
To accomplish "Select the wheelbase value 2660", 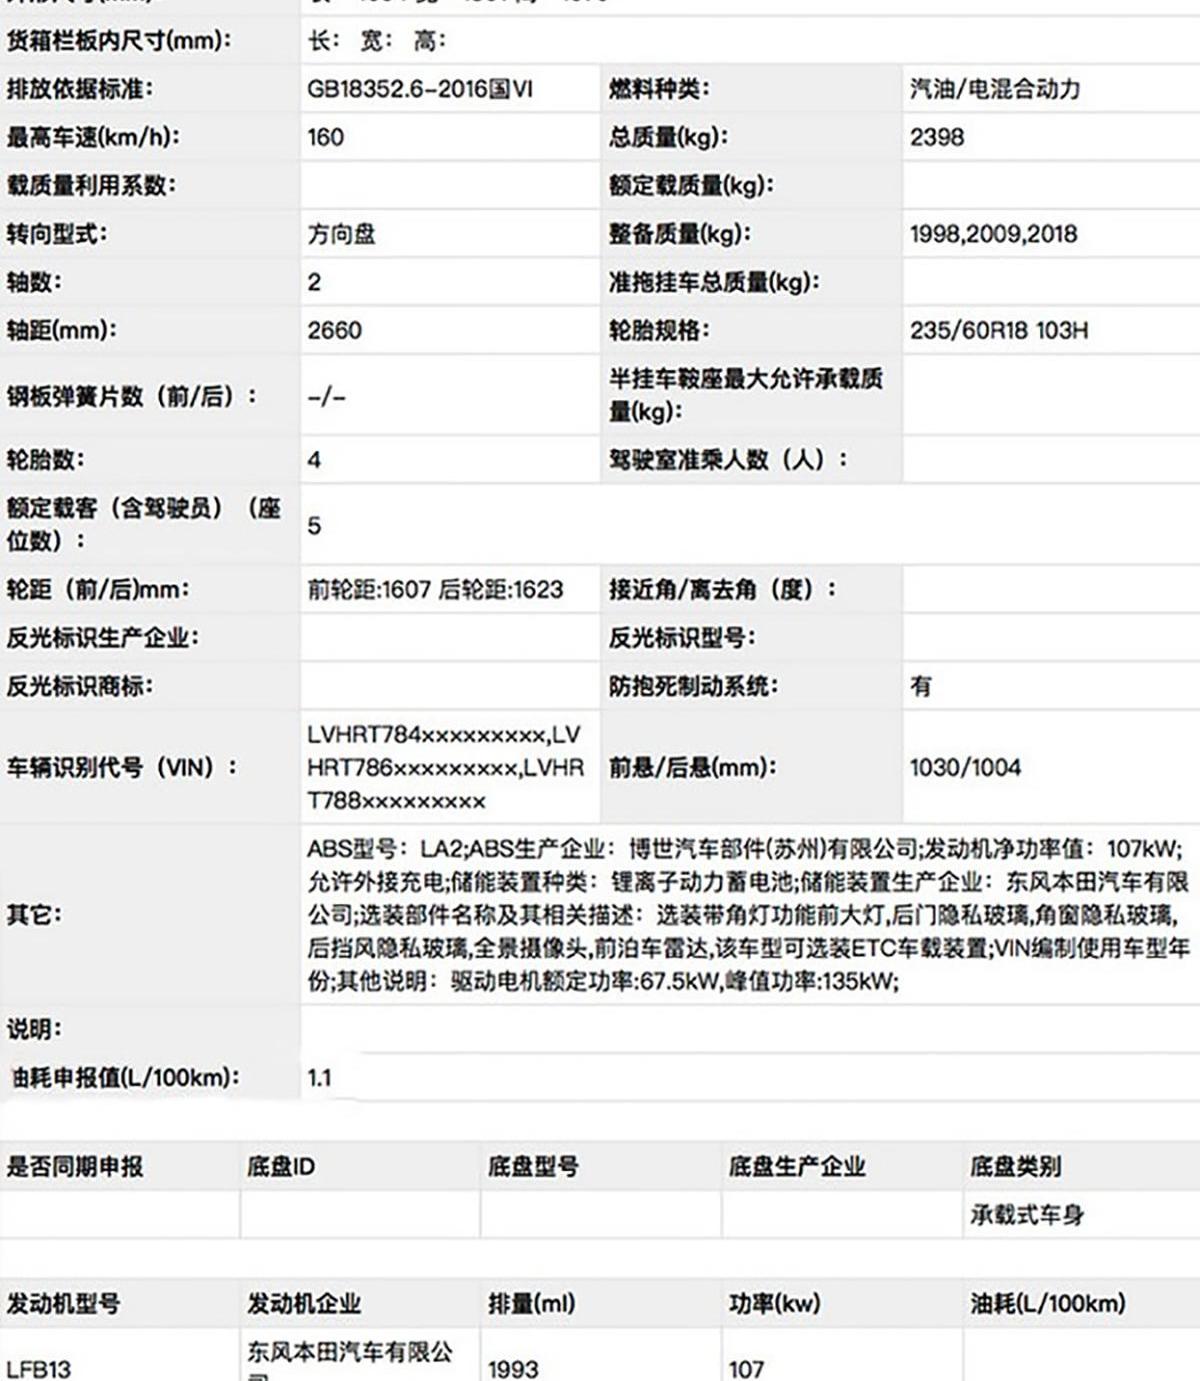I will click(334, 330).
